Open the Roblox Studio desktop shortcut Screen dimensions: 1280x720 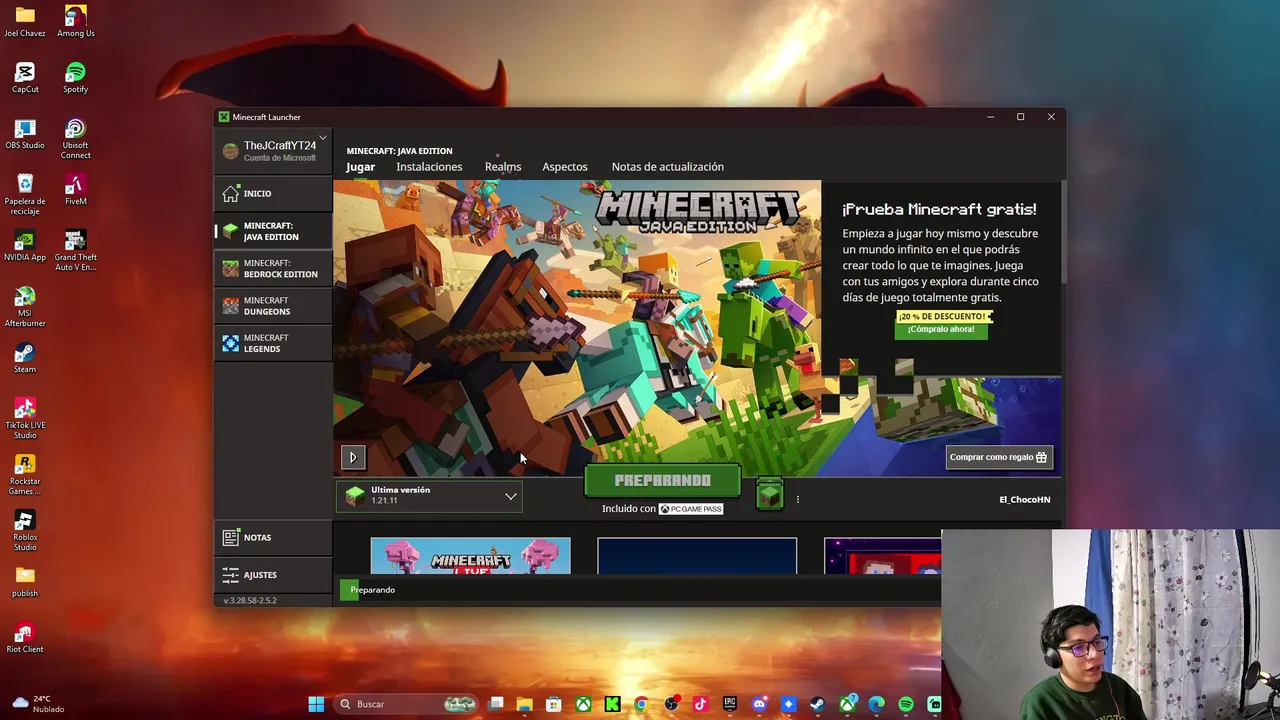25,530
